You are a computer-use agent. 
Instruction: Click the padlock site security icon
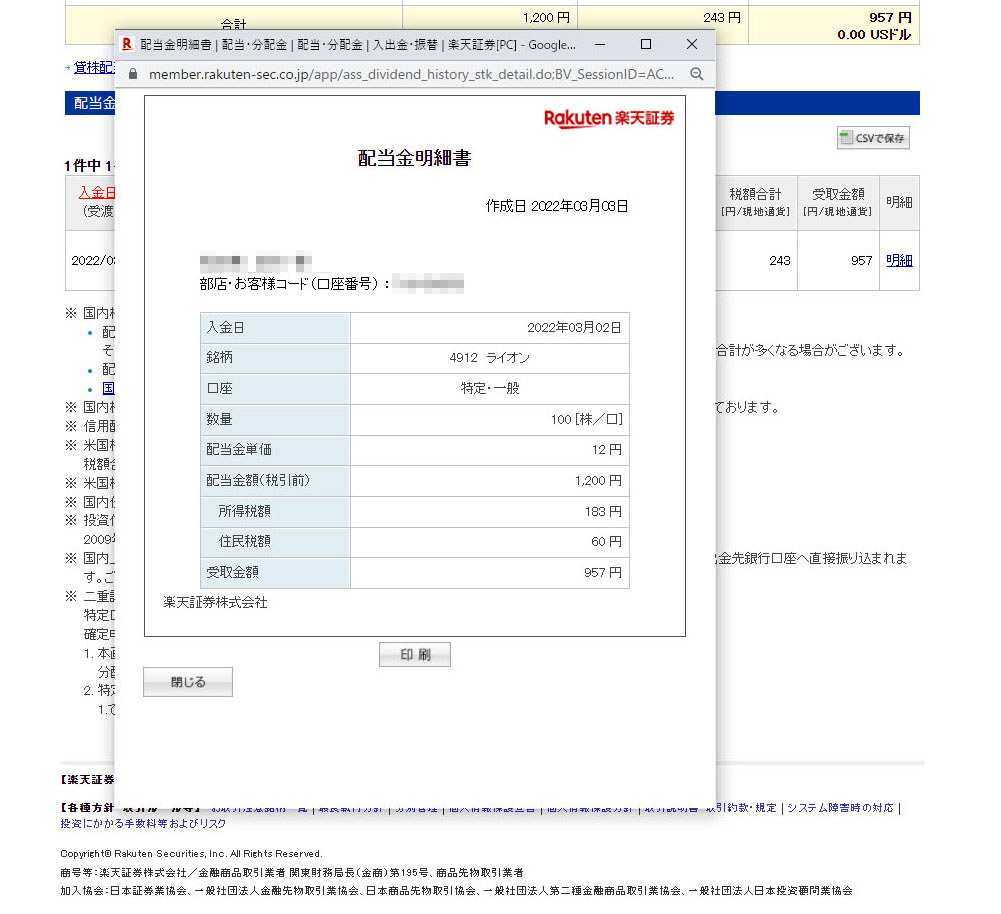(x=133, y=74)
